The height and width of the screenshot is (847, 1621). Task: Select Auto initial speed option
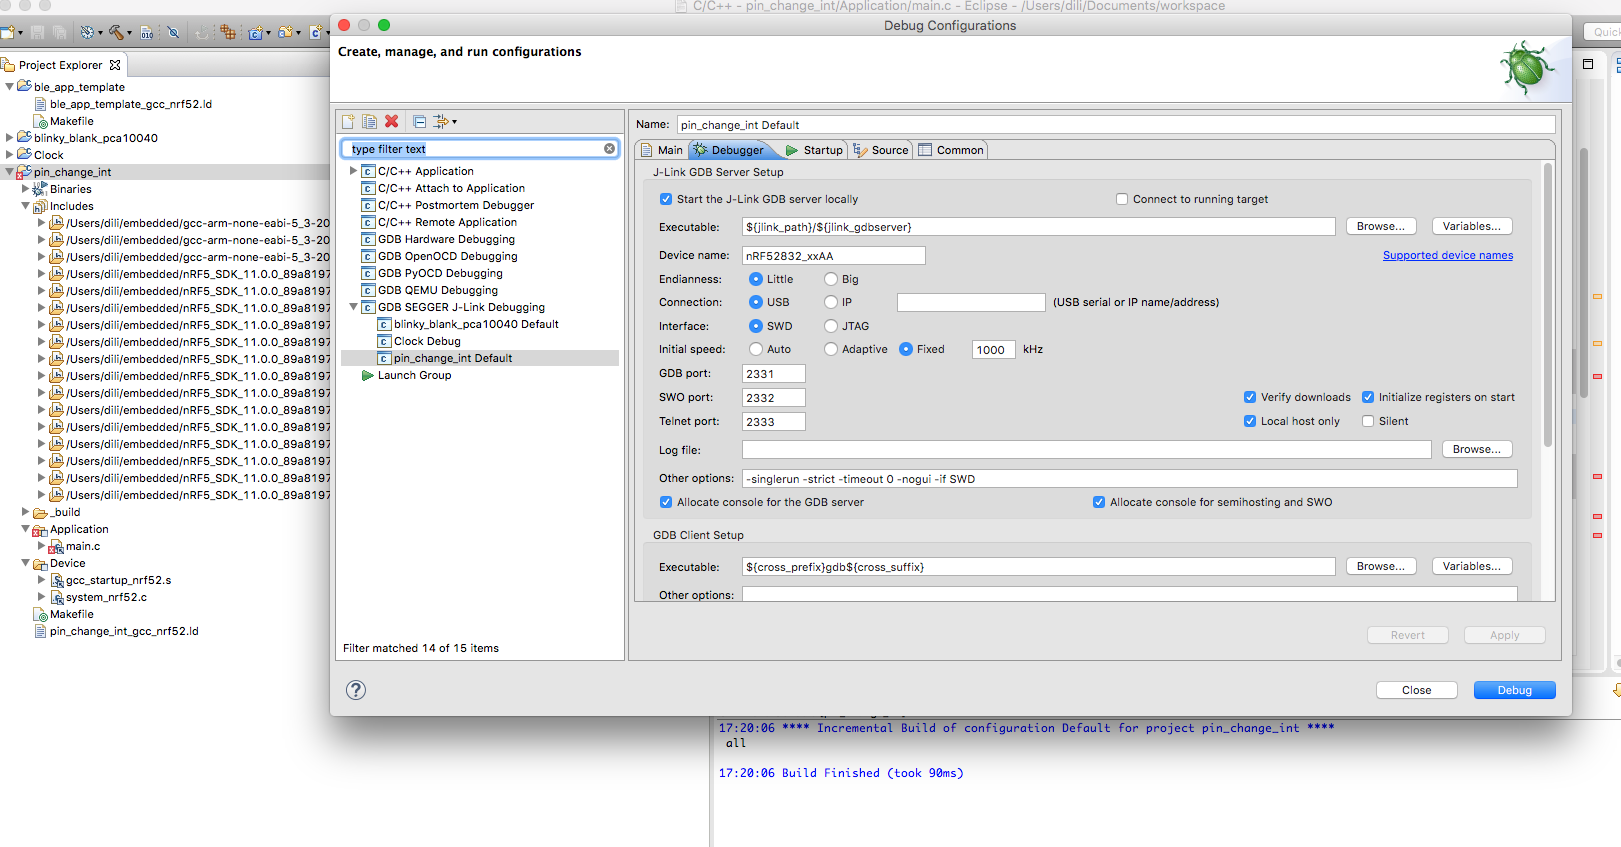click(756, 349)
